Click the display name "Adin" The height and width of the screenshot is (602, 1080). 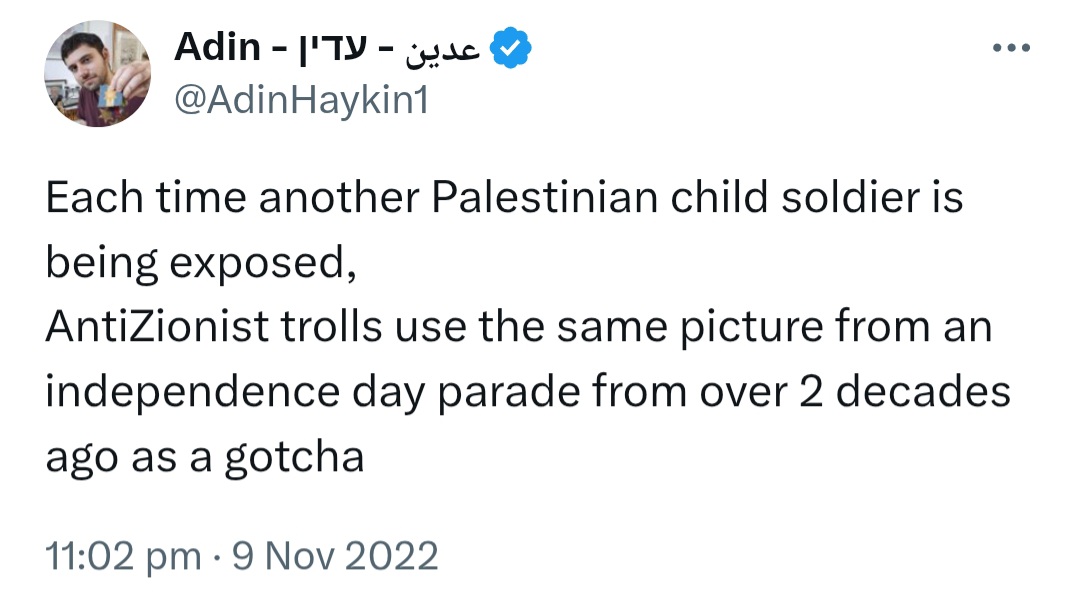218,48
